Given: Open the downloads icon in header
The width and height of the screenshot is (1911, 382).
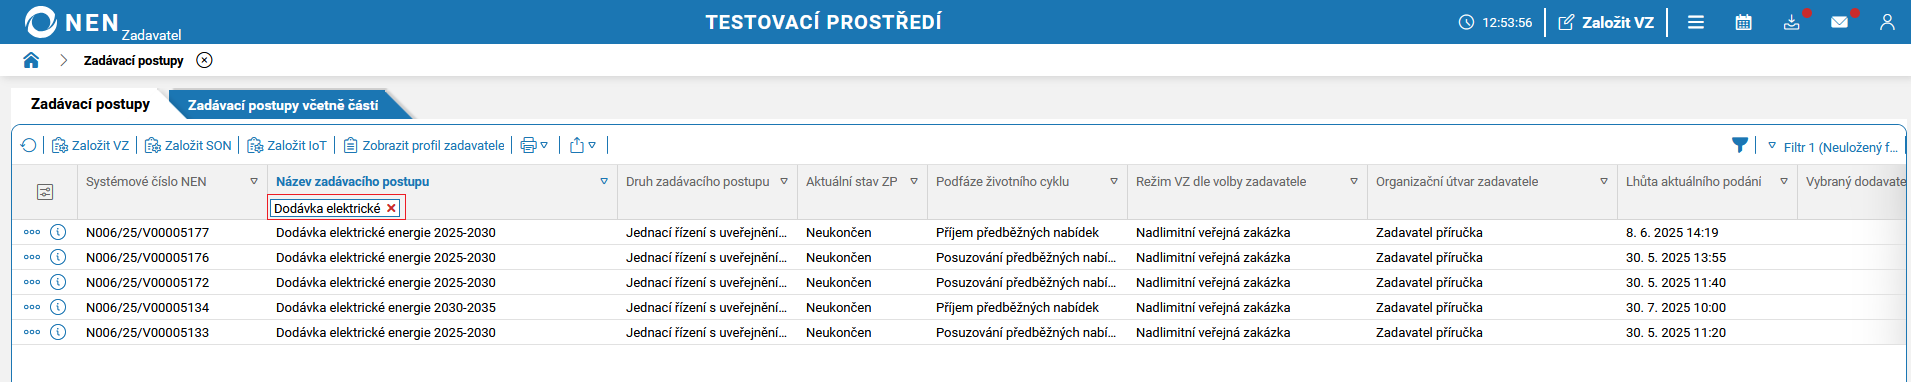Looking at the screenshot, I should (1791, 22).
